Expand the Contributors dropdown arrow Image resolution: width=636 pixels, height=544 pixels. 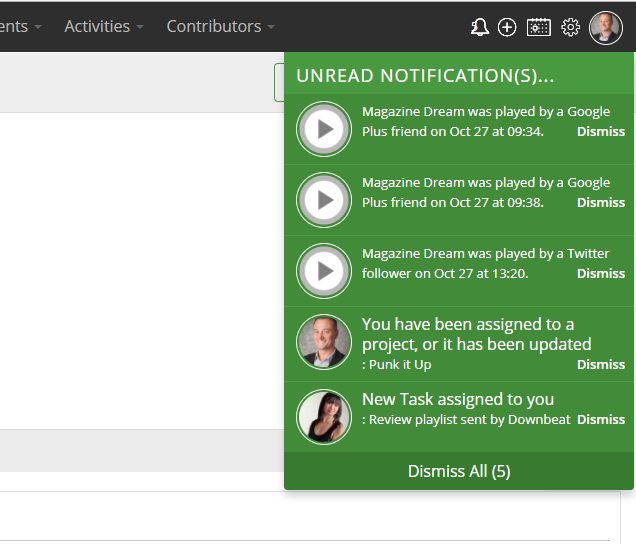tap(271, 27)
